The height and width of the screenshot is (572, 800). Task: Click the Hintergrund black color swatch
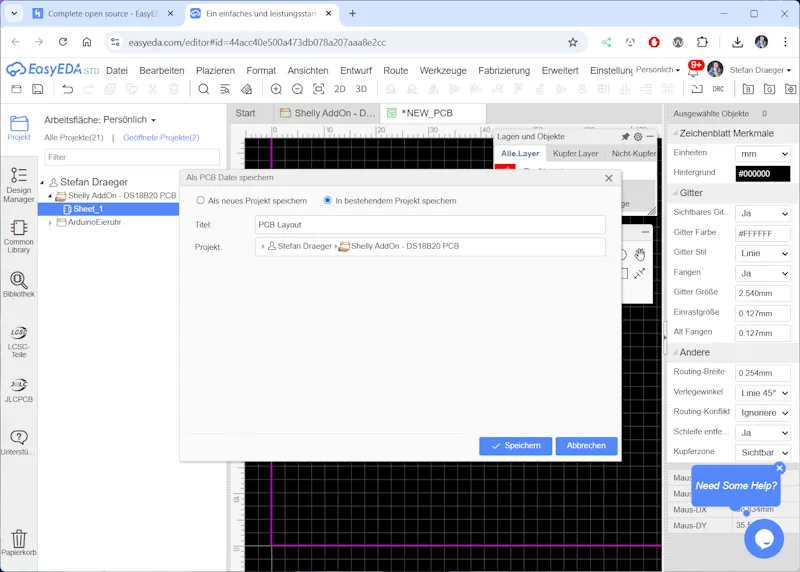pyautogui.click(x=762, y=173)
